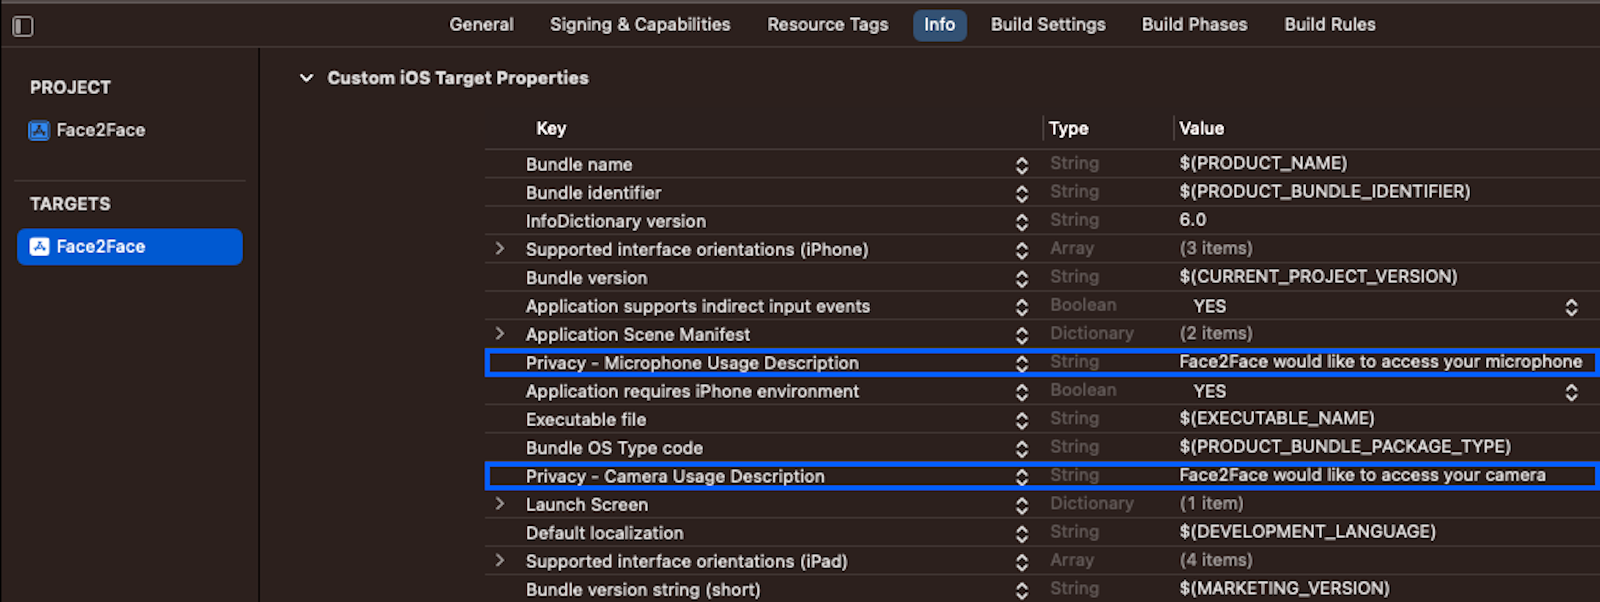Expand the Launch Screen dictionary row
Screen dimensions: 1600x602
point(500,504)
